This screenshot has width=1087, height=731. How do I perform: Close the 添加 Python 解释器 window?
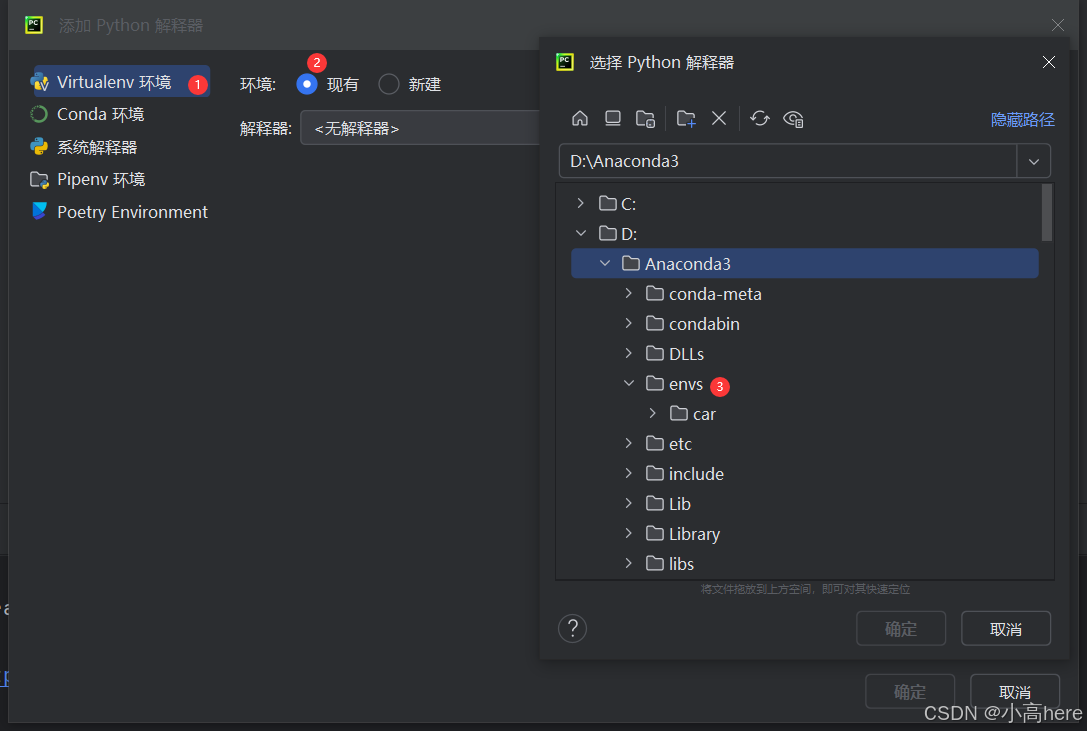tap(1057, 25)
